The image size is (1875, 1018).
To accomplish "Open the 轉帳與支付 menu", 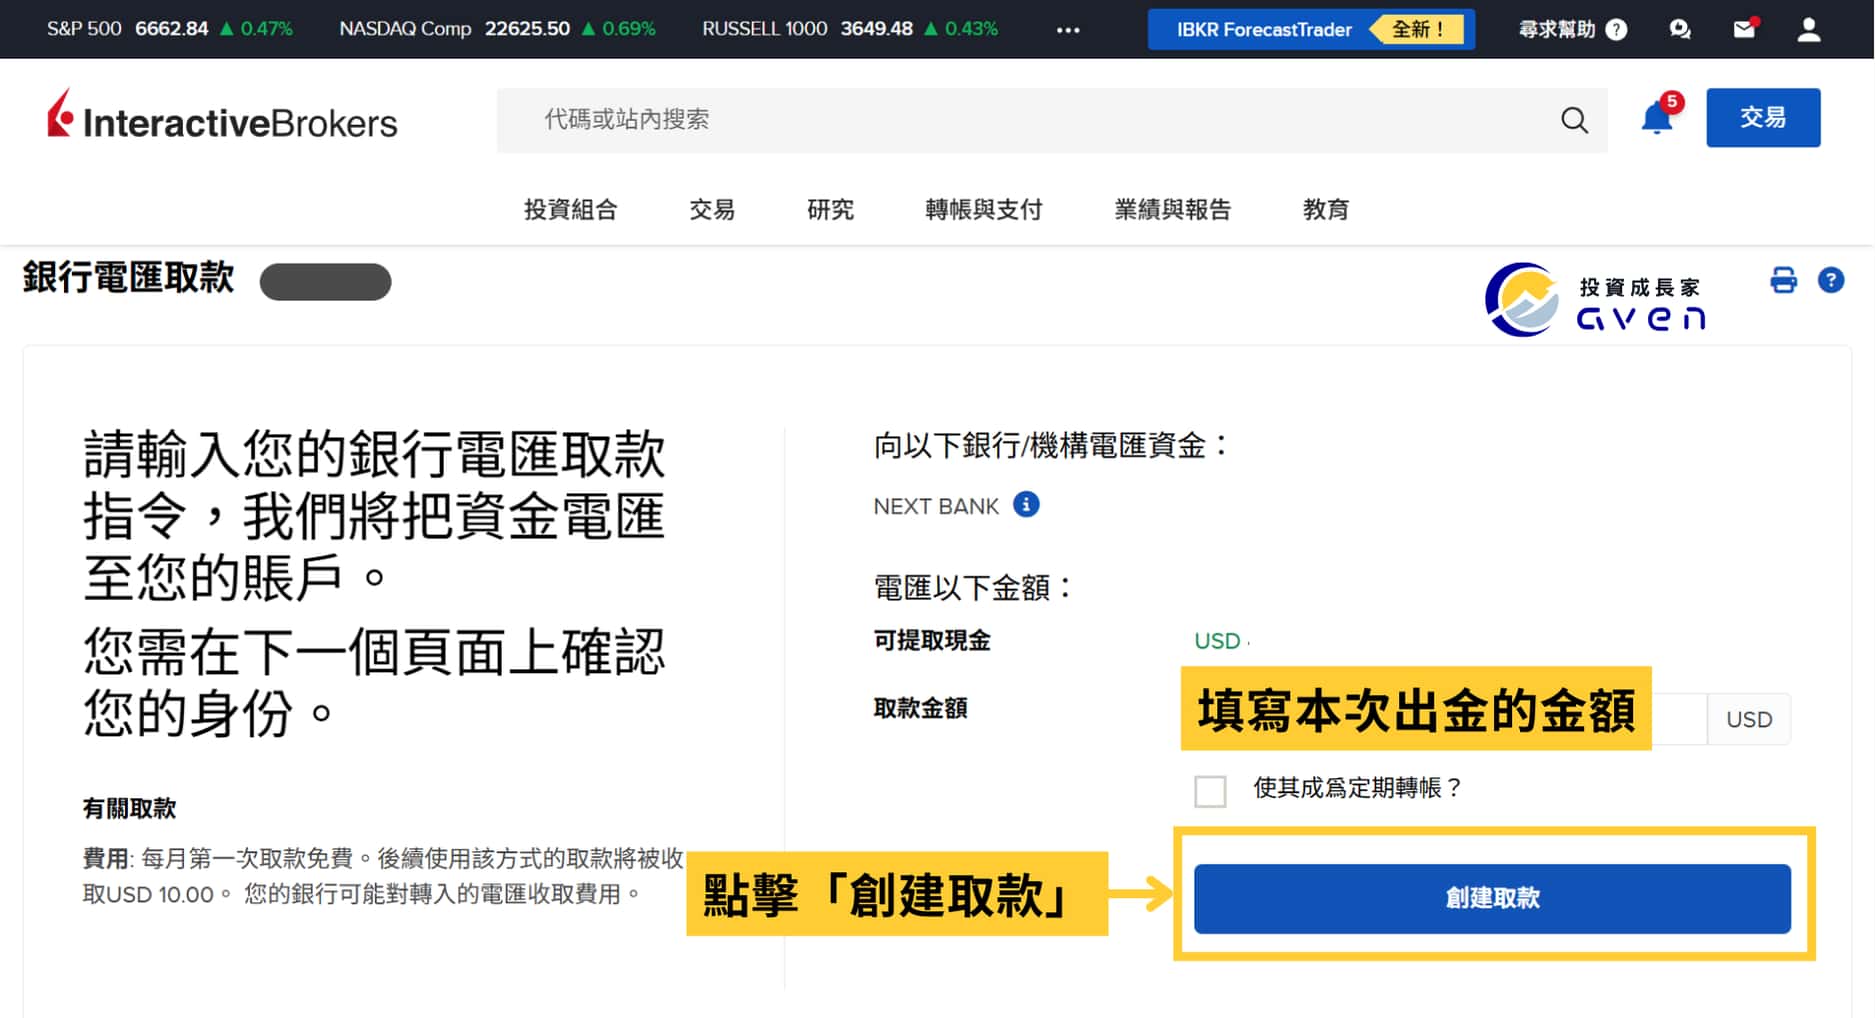I will [983, 209].
